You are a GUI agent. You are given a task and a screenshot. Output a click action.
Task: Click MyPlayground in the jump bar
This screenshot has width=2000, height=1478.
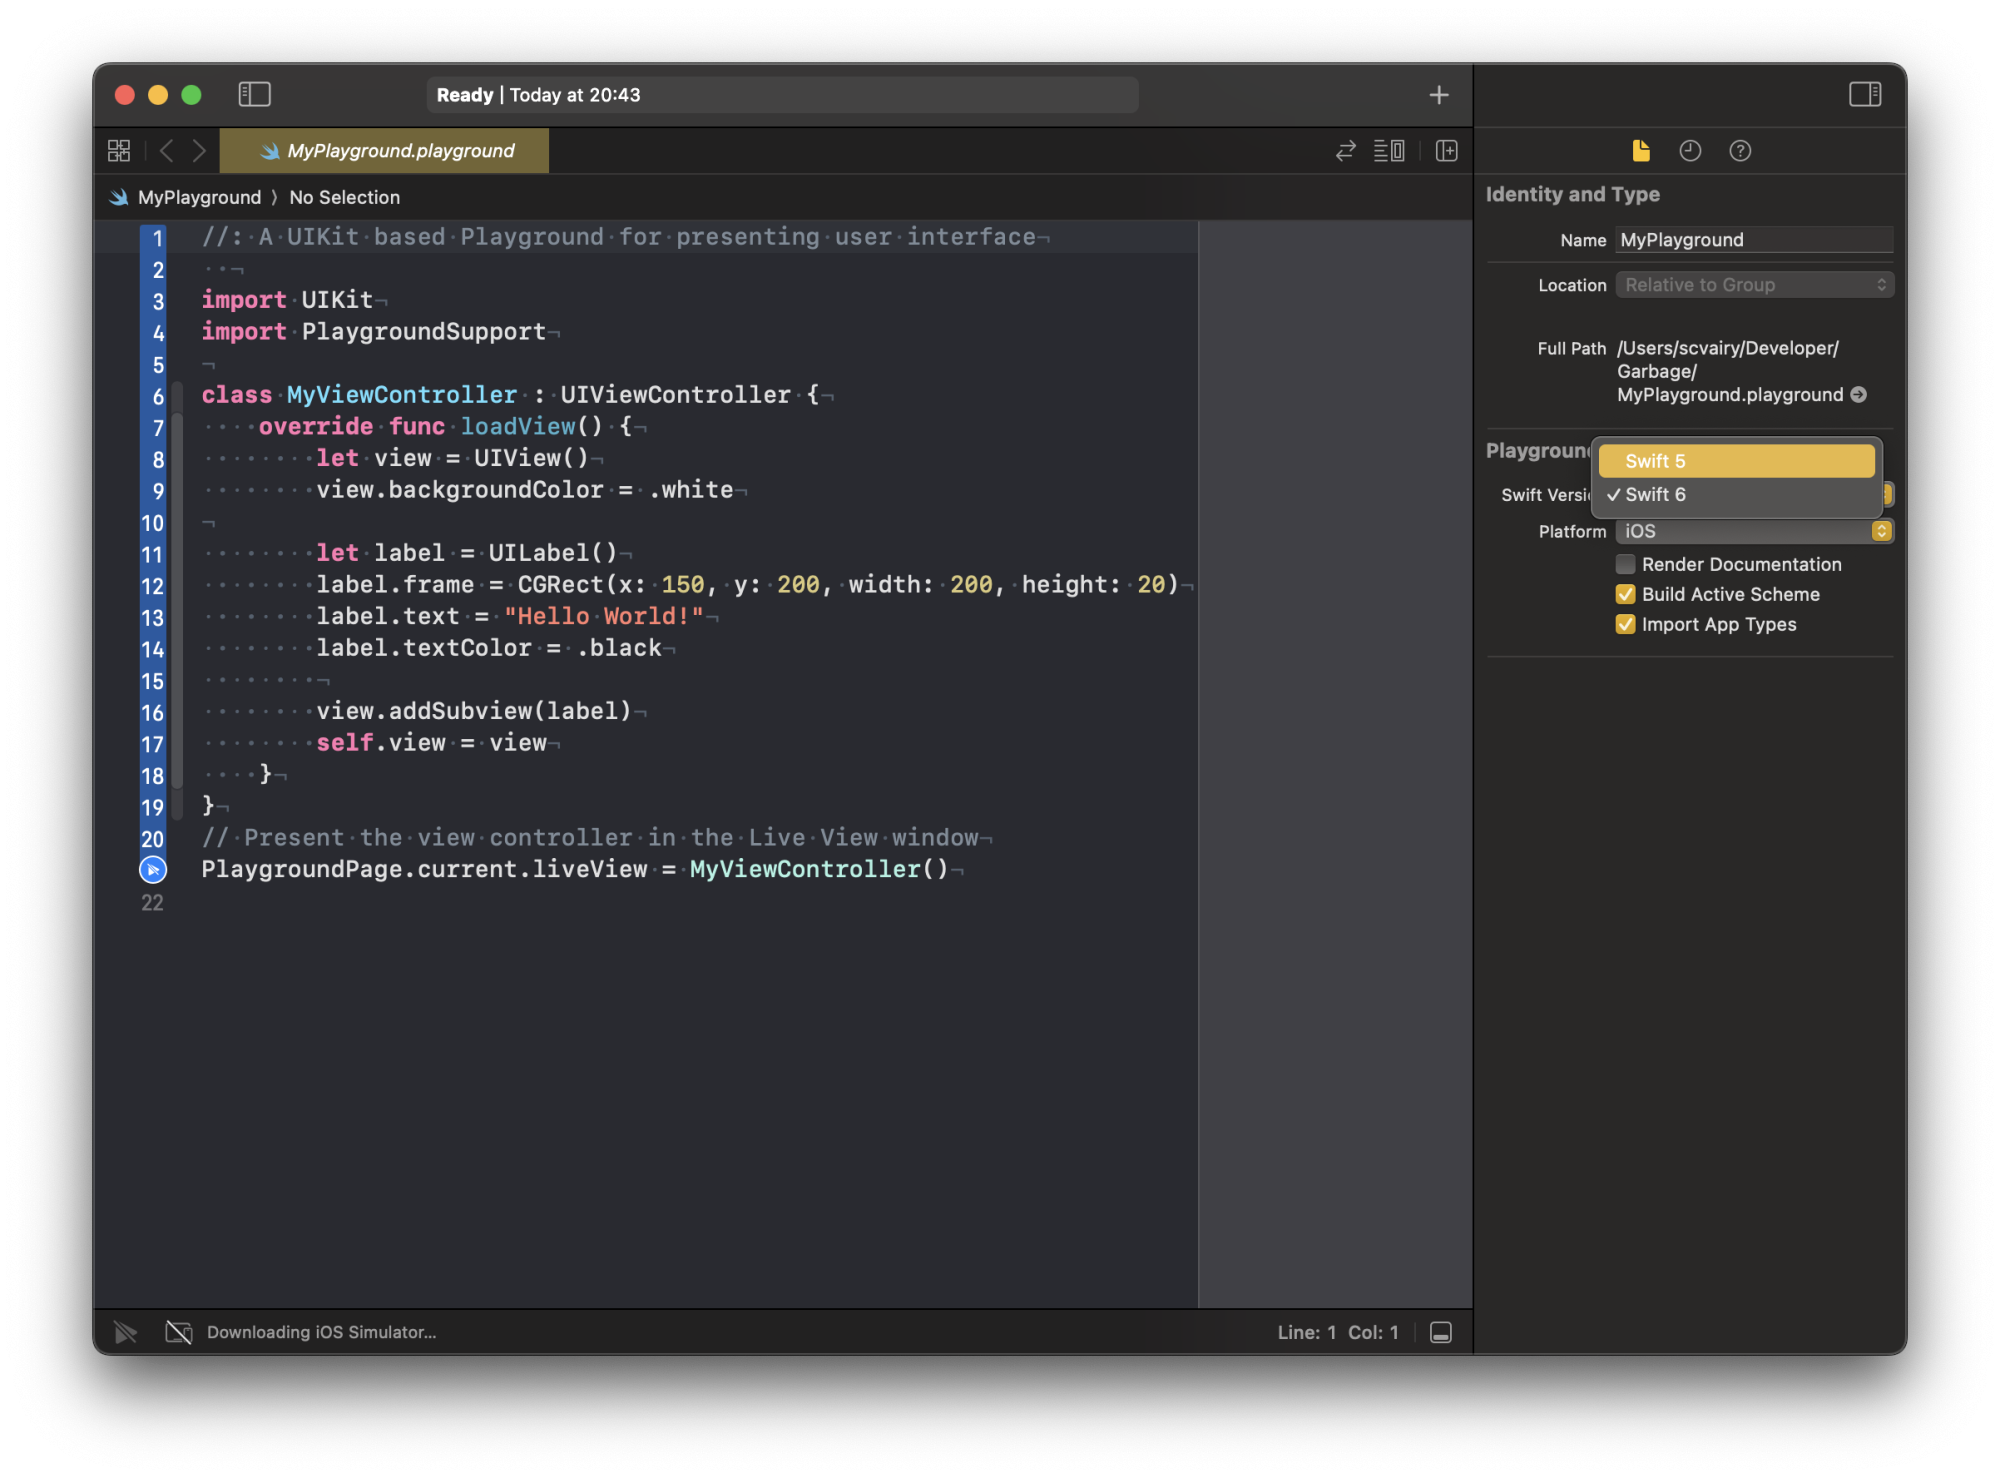(199, 197)
